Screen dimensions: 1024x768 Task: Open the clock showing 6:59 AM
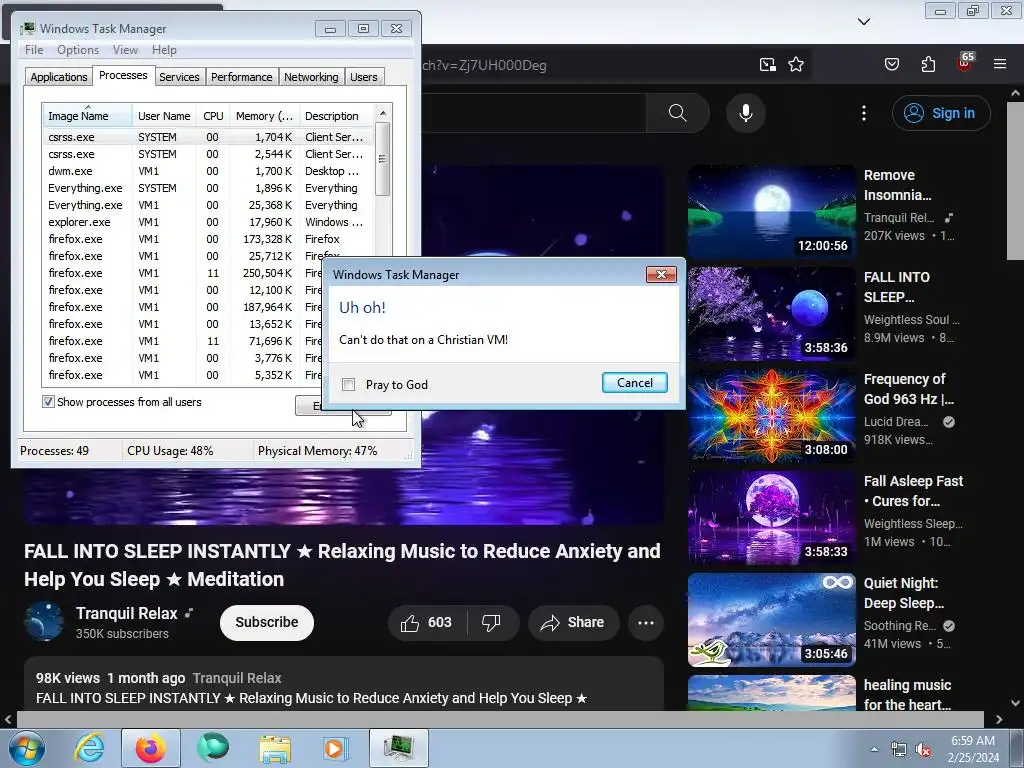973,749
